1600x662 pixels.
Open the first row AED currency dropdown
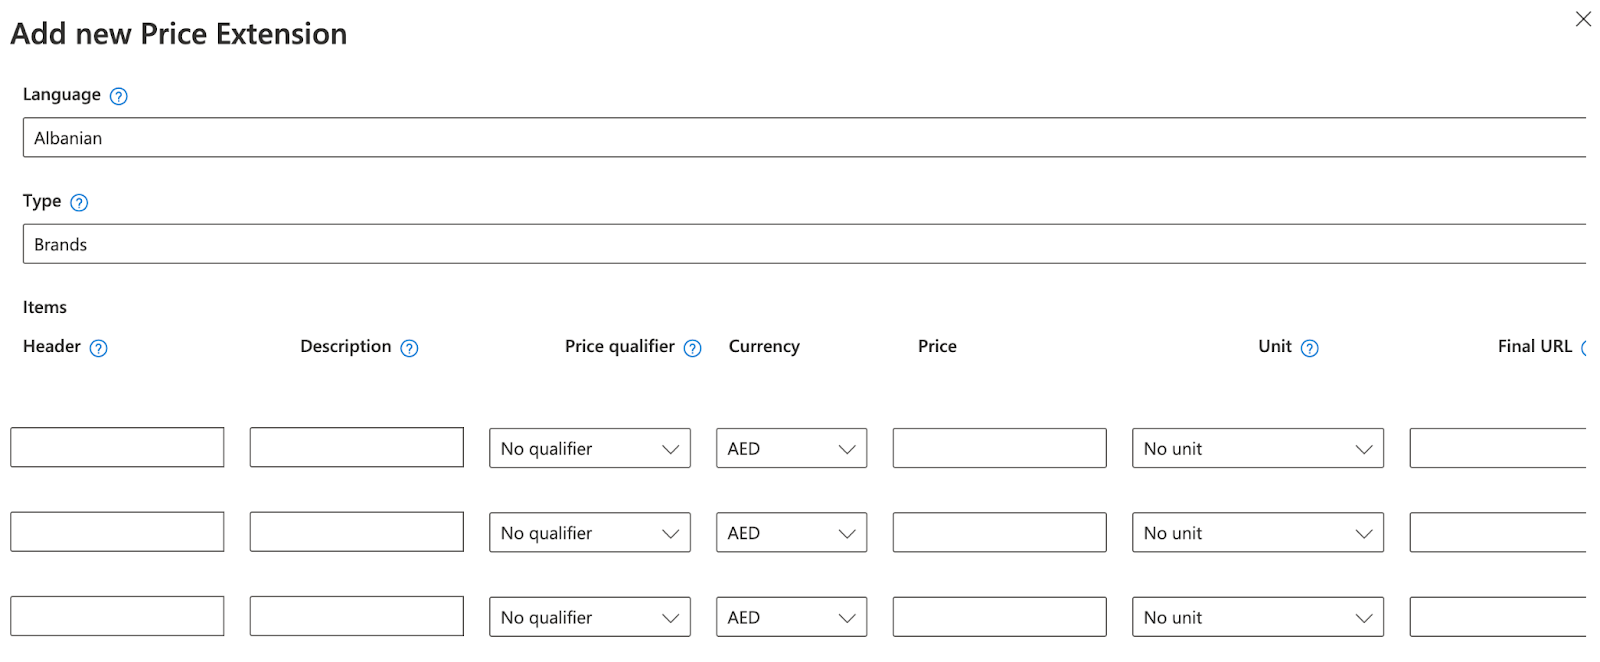(791, 449)
